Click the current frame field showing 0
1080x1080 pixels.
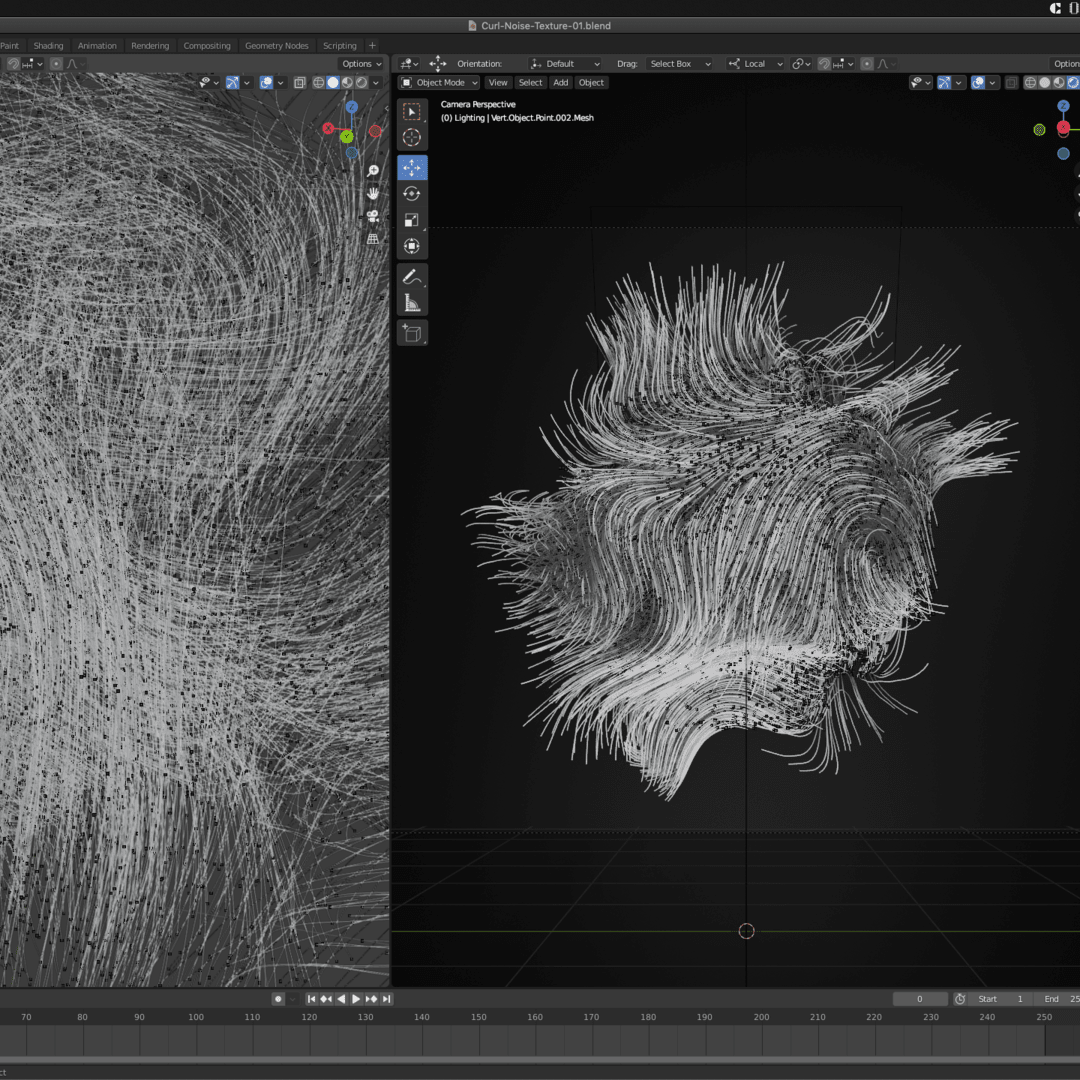coord(919,999)
